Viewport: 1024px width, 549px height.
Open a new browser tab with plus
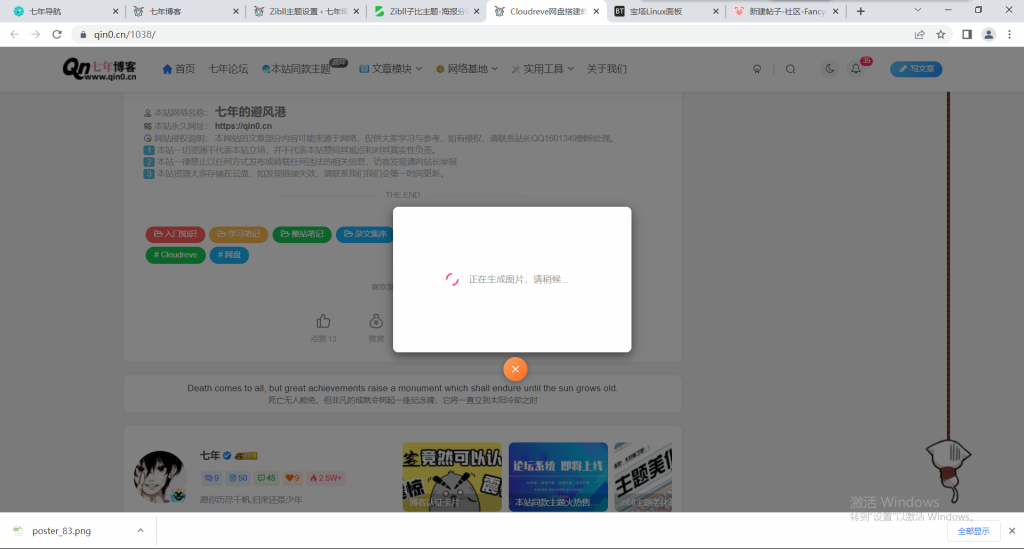(861, 11)
